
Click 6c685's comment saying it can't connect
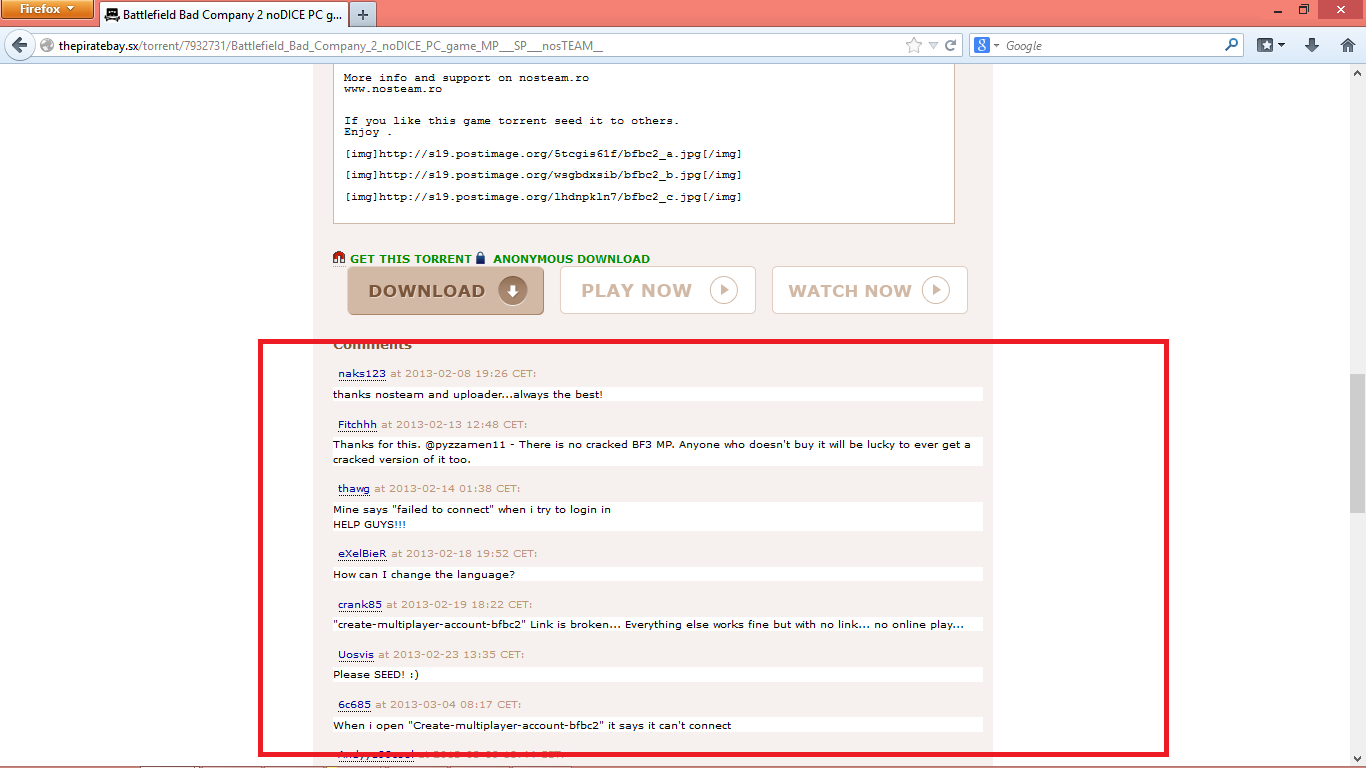click(x=532, y=725)
